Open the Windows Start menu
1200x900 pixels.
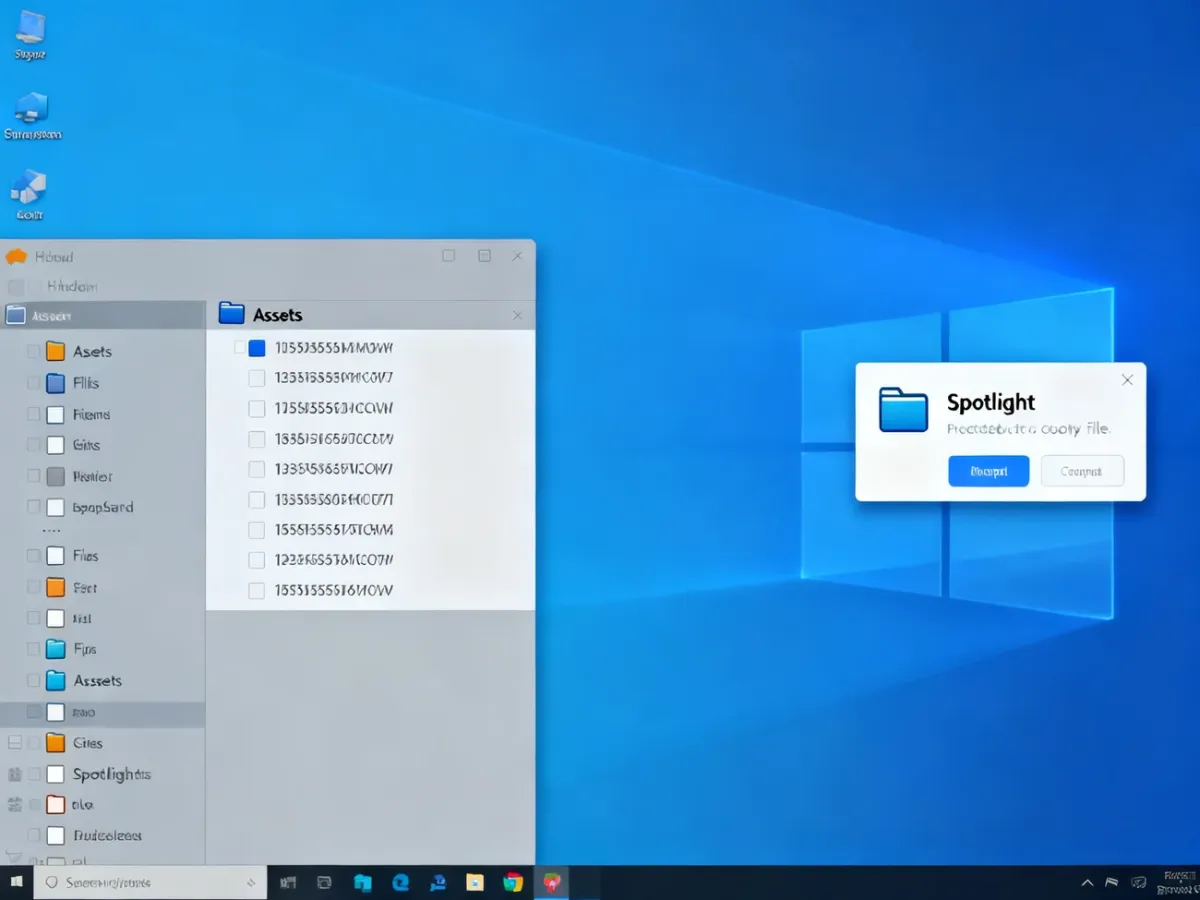click(x=16, y=882)
